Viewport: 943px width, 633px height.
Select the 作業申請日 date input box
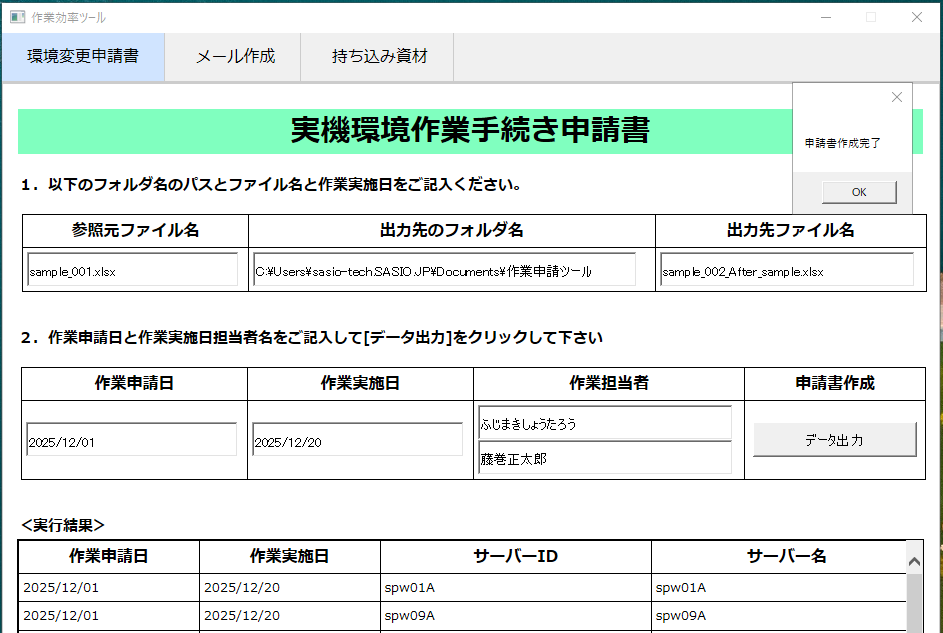coord(132,440)
